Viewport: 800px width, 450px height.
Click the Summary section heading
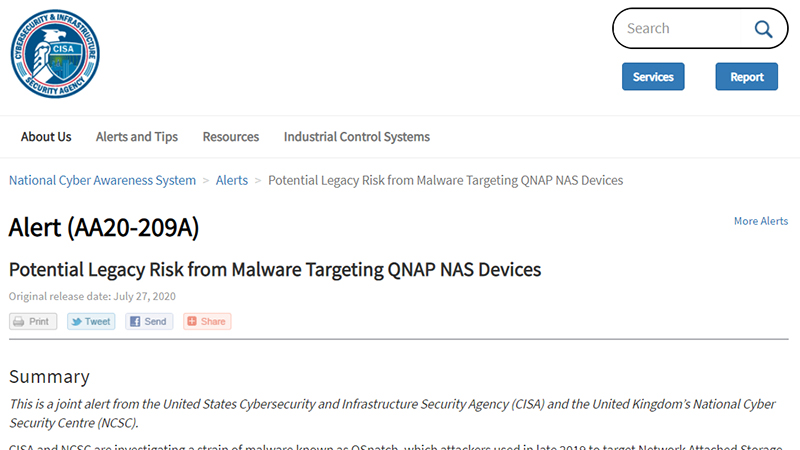(x=49, y=377)
